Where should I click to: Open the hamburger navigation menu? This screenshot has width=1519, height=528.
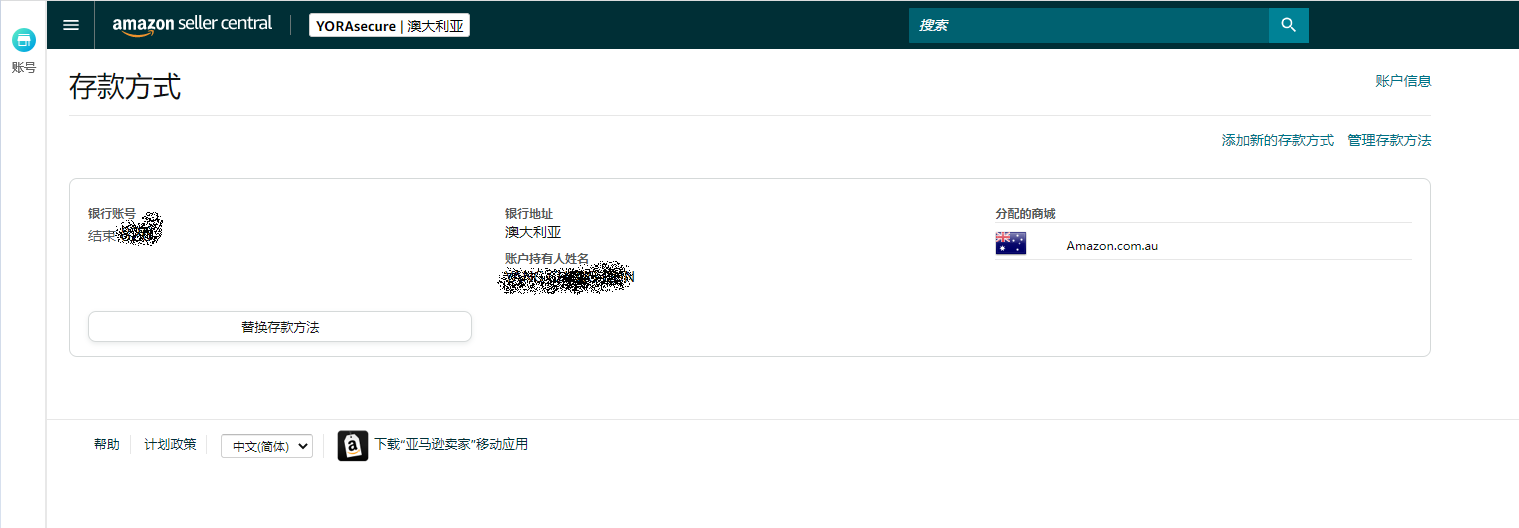71,25
